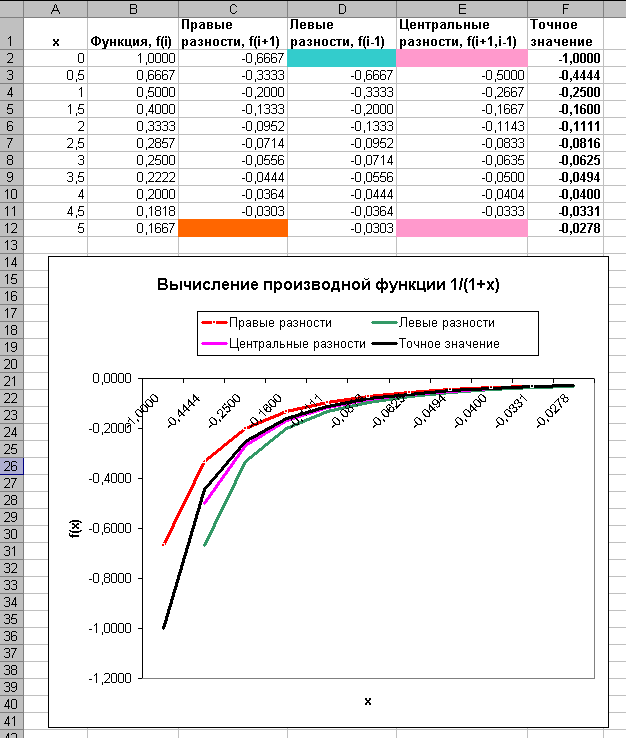
Task: Click the 'Точное значение' header cell
Action: 565,33
